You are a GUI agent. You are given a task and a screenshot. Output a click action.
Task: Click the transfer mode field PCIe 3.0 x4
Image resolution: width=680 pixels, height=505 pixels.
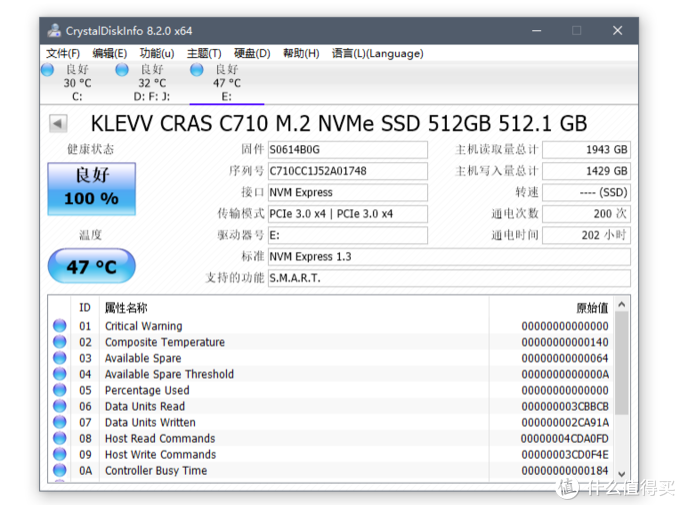(x=348, y=213)
